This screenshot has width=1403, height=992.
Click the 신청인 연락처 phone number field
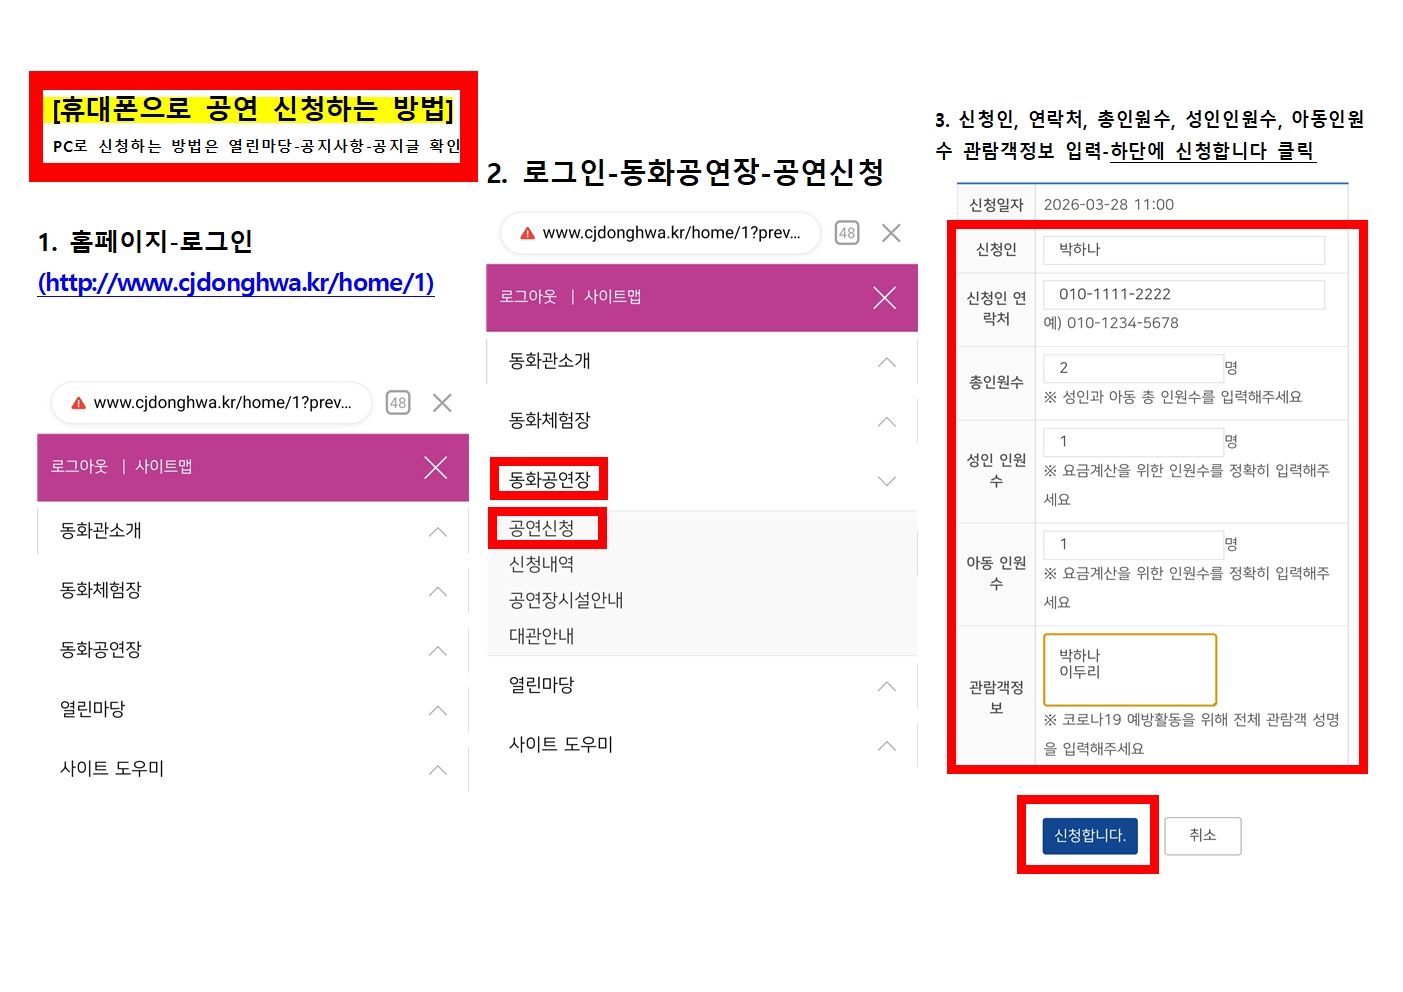tap(1183, 294)
